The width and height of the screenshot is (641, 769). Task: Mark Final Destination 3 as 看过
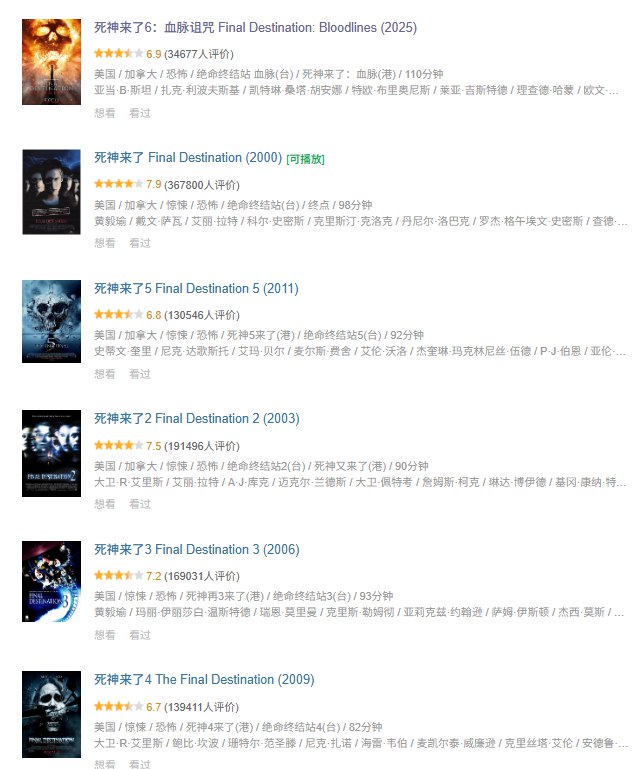(x=140, y=635)
